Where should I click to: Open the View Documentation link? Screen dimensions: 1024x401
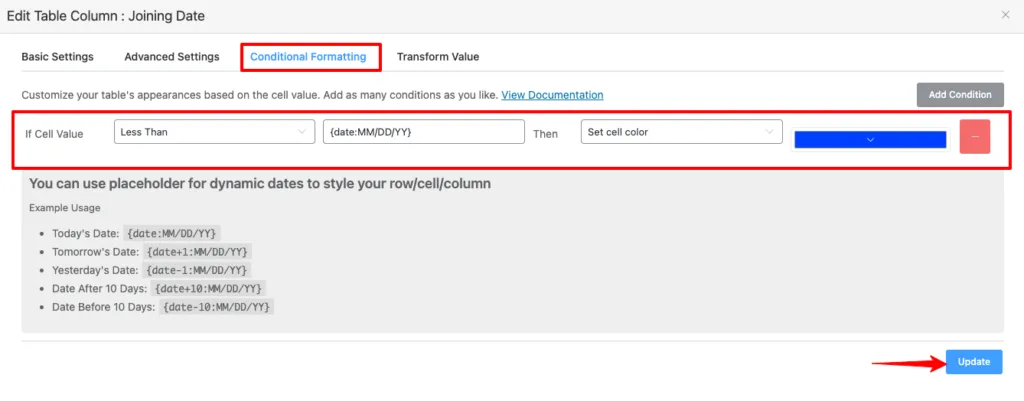click(x=552, y=95)
